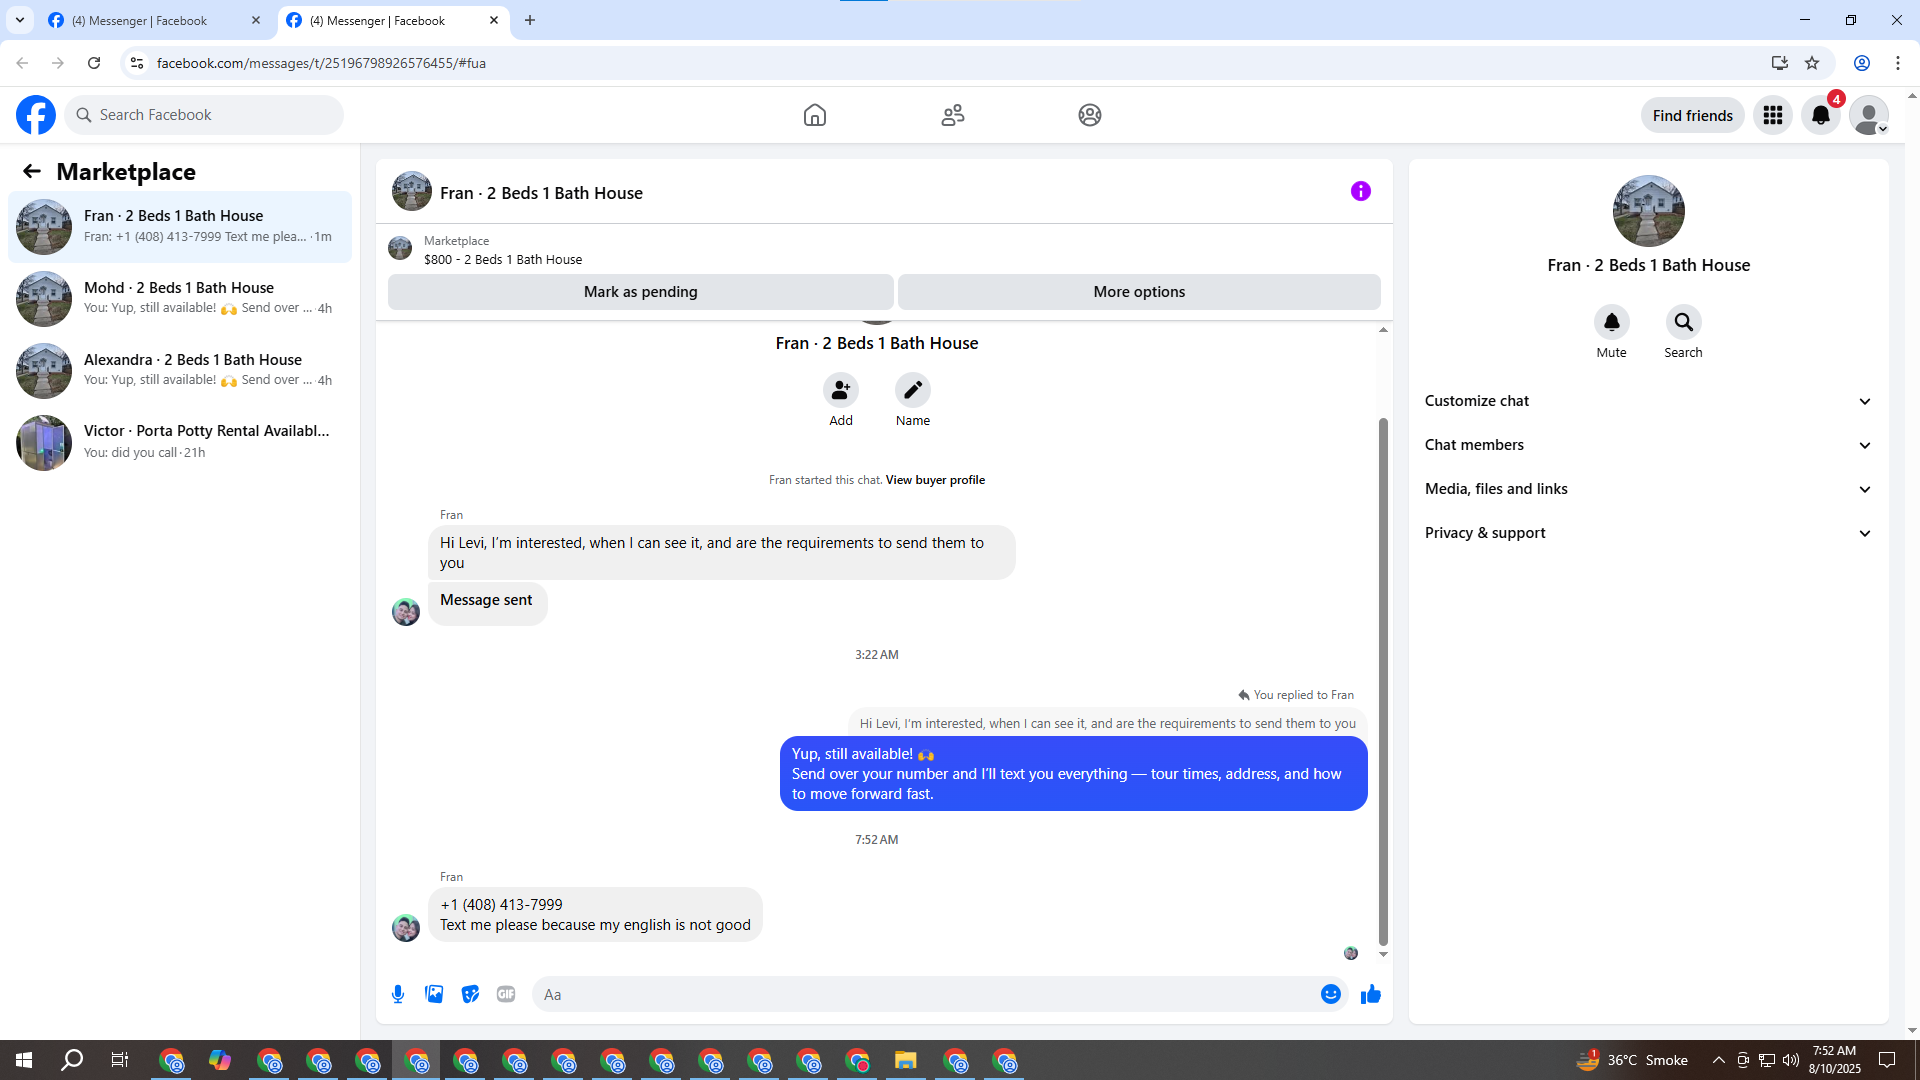The height and width of the screenshot is (1080, 1920).
Task: Open View buyer profile link
Action: [x=935, y=480]
